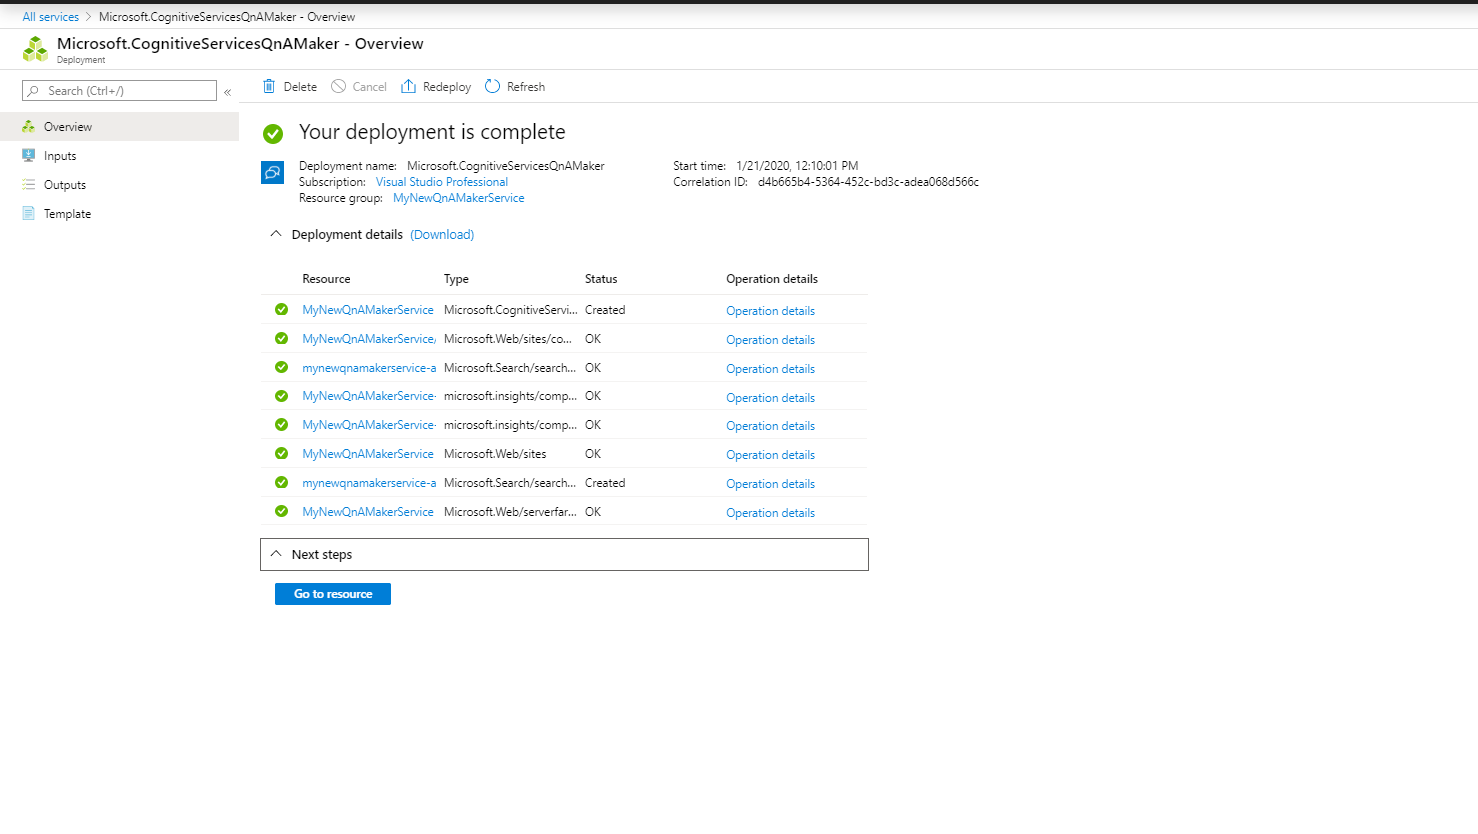Click the Resource column header
The width and height of the screenshot is (1478, 834).
click(x=326, y=279)
